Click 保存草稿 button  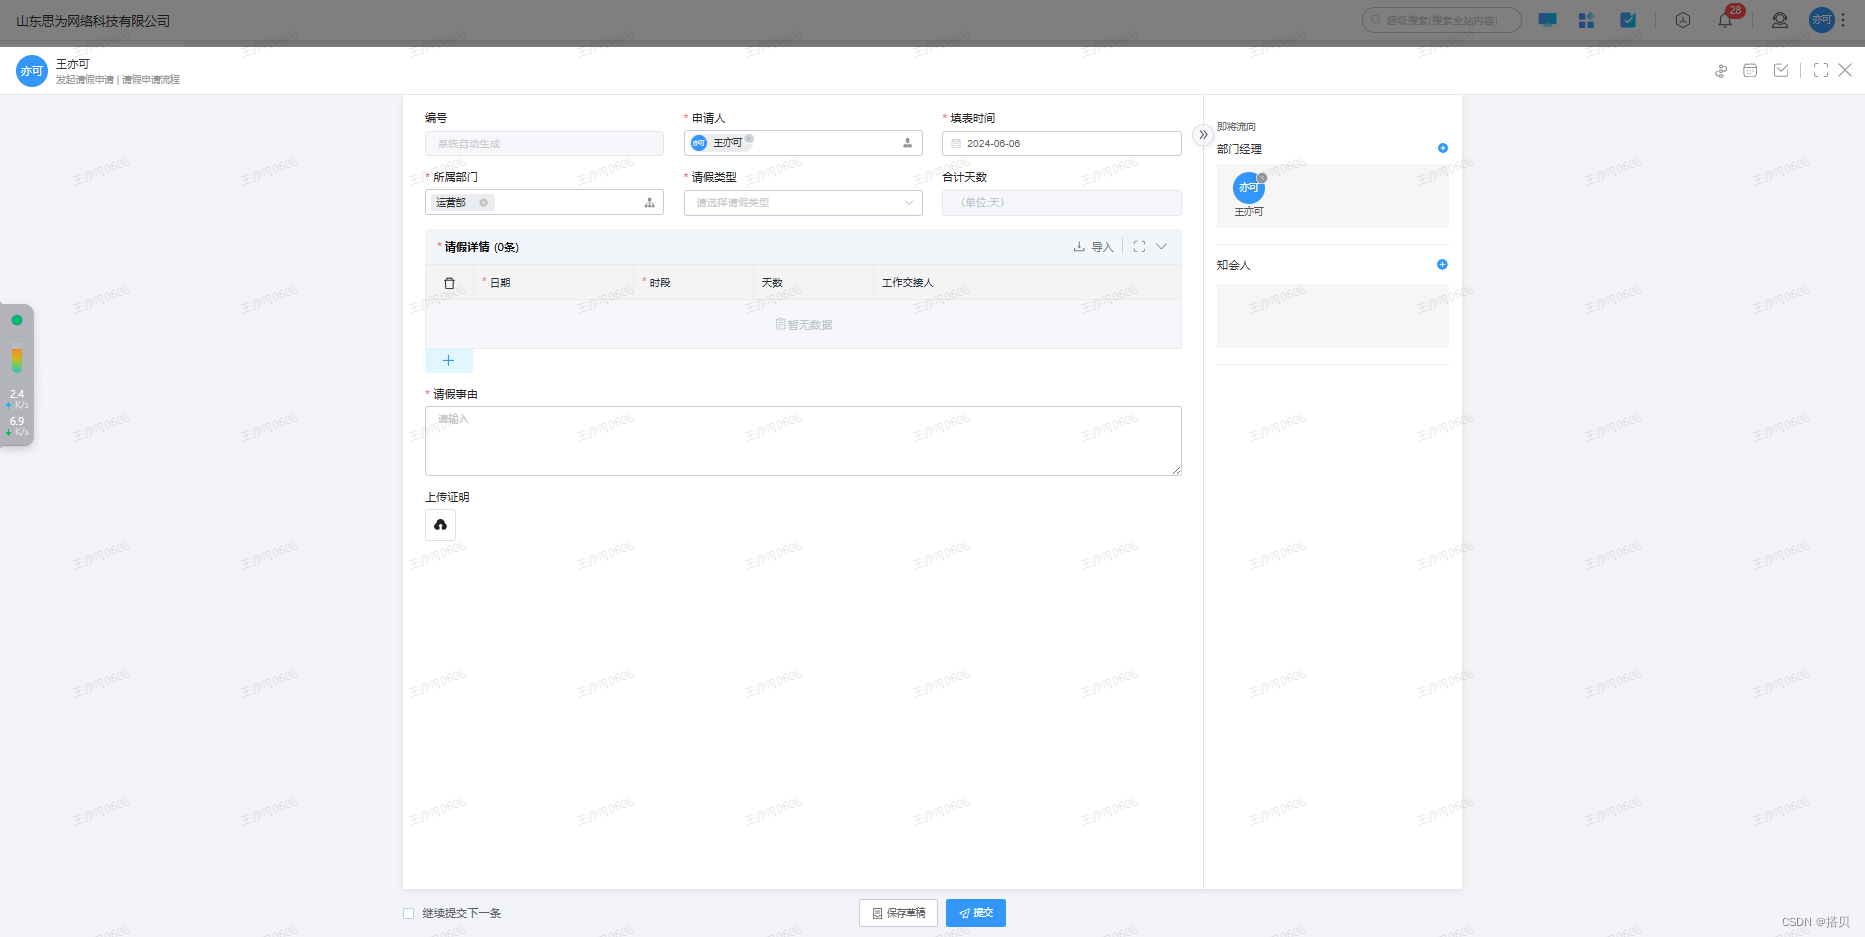tap(898, 913)
